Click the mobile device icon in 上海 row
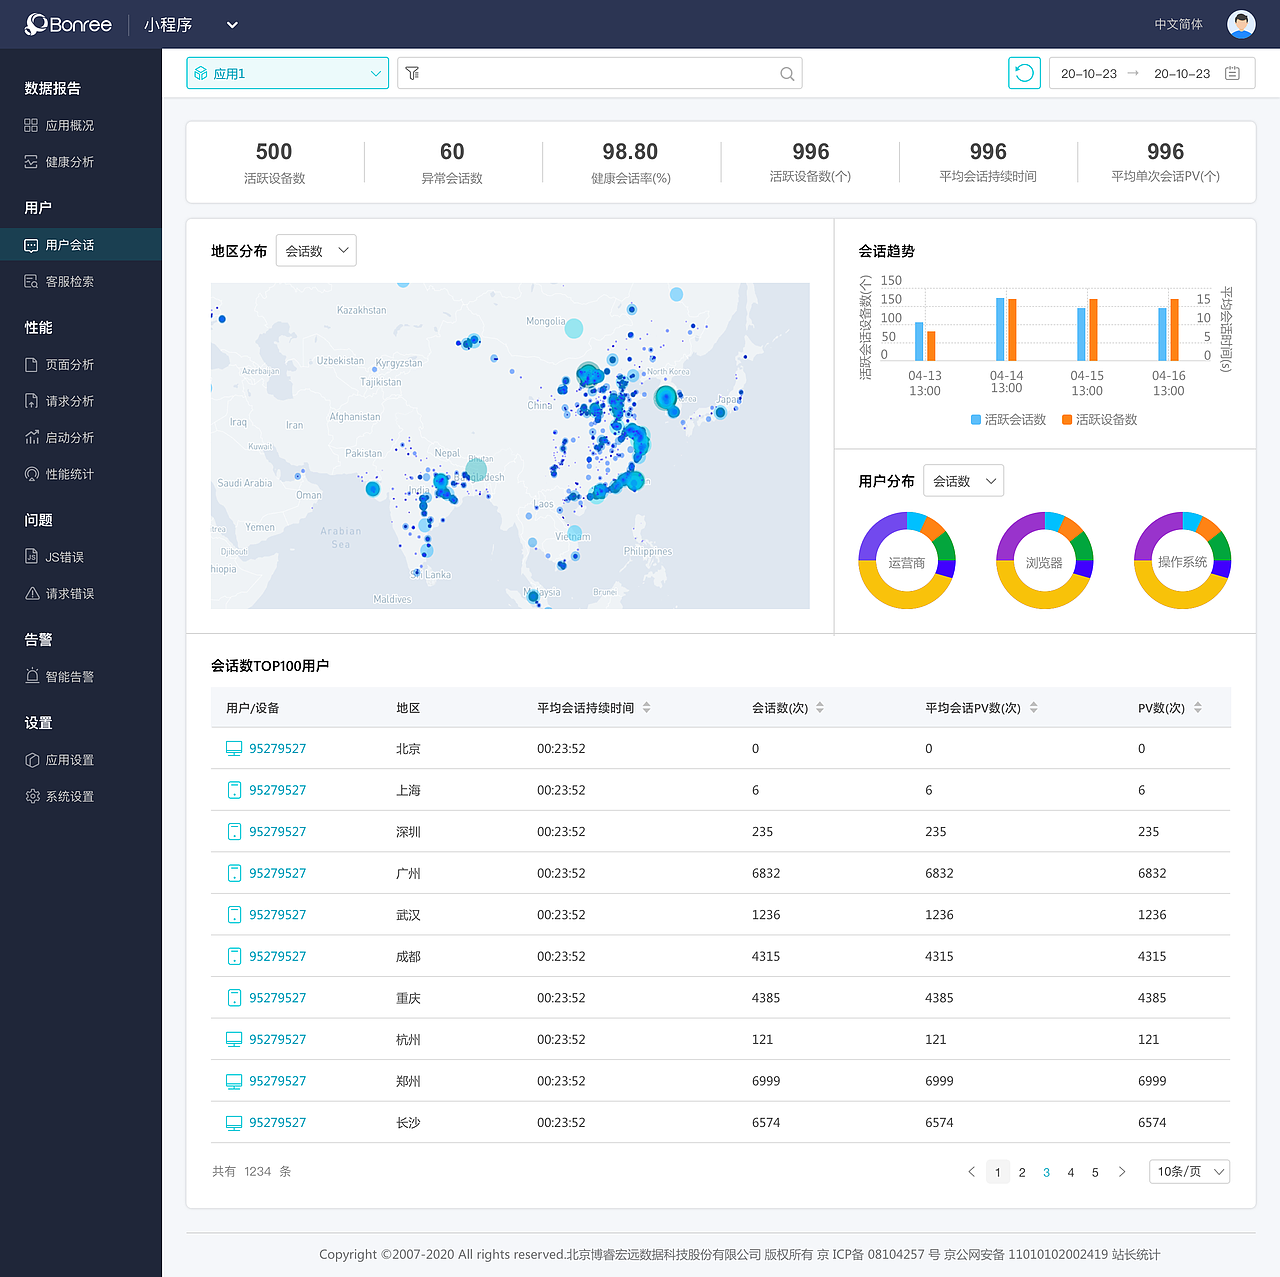This screenshot has height=1277, width=1280. [234, 790]
